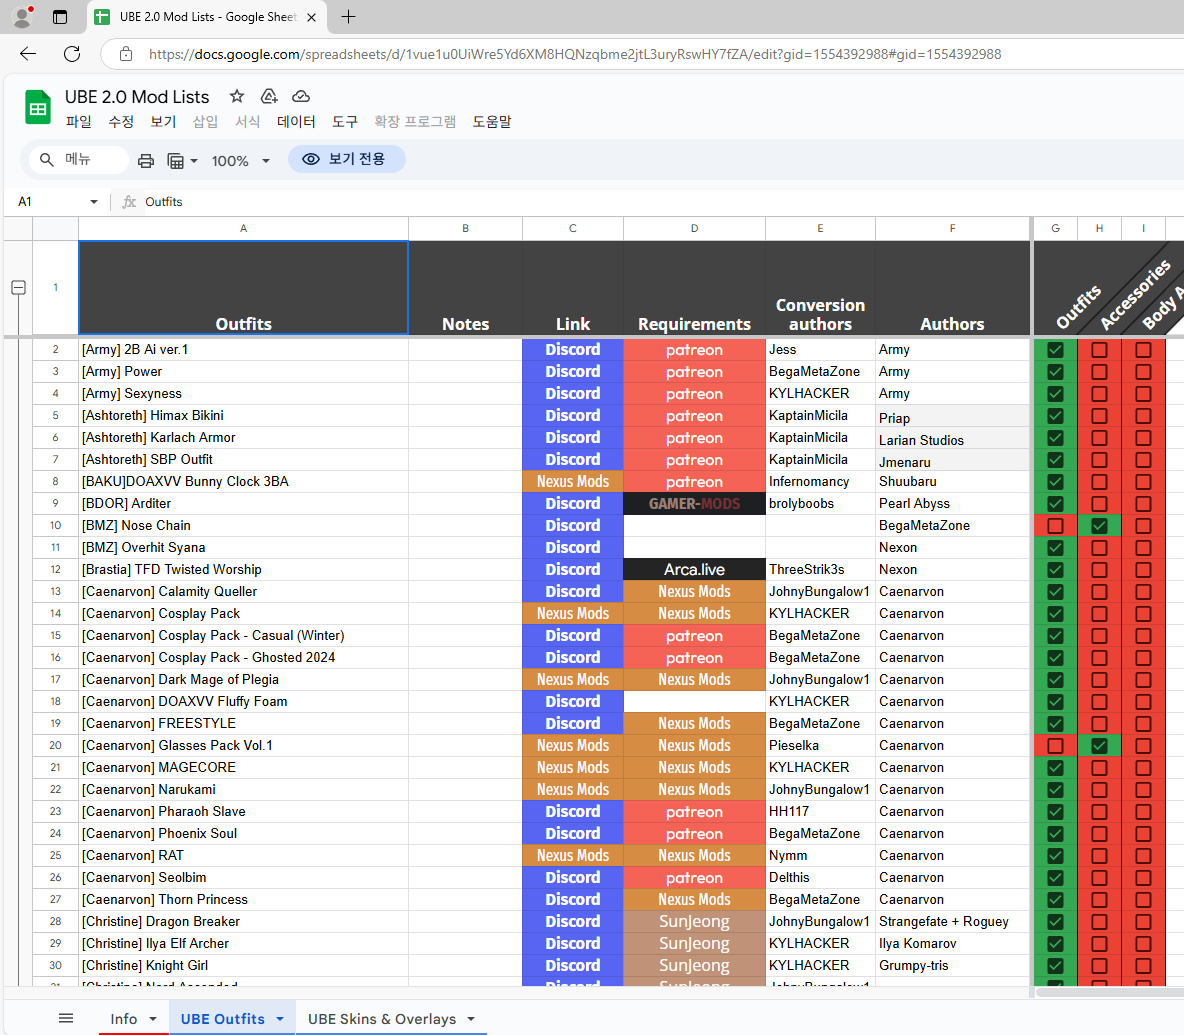Toggle Outfits checkbox for [BMZ] Nose Chain

1055,526
